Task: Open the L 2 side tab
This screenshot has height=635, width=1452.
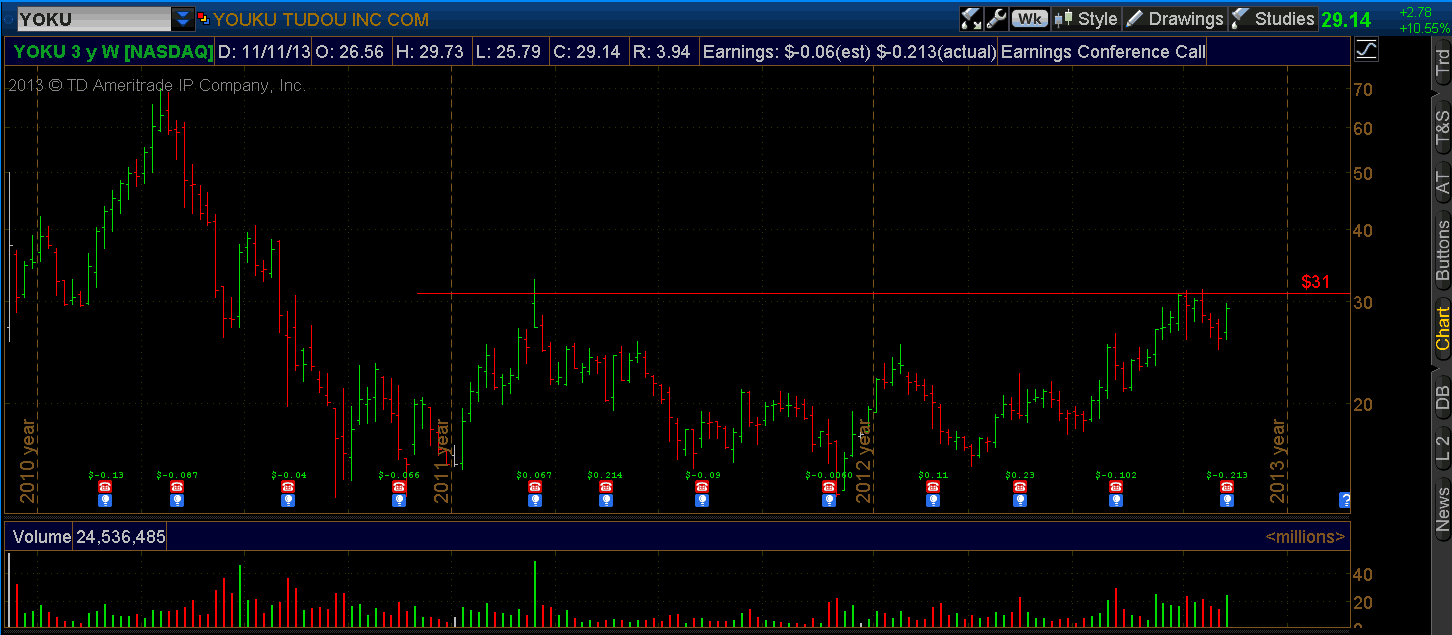Action: pos(1442,449)
